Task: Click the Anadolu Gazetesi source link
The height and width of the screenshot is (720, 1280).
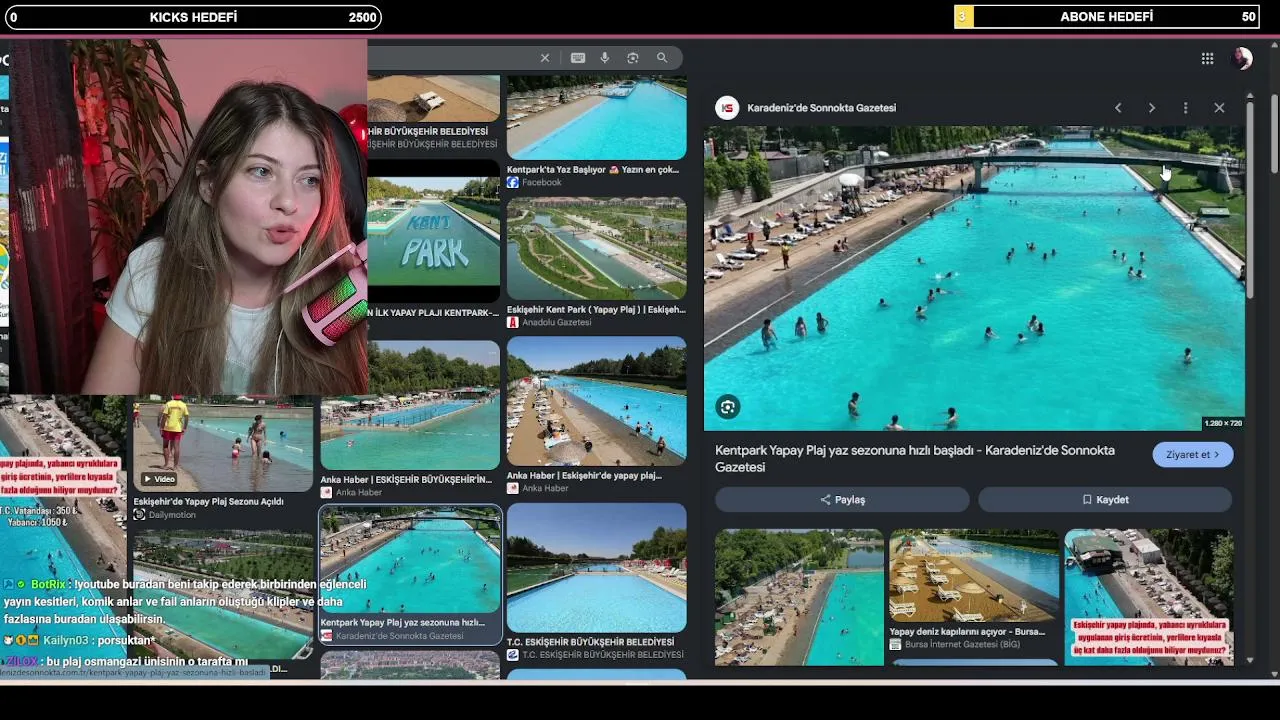Action: (x=557, y=323)
